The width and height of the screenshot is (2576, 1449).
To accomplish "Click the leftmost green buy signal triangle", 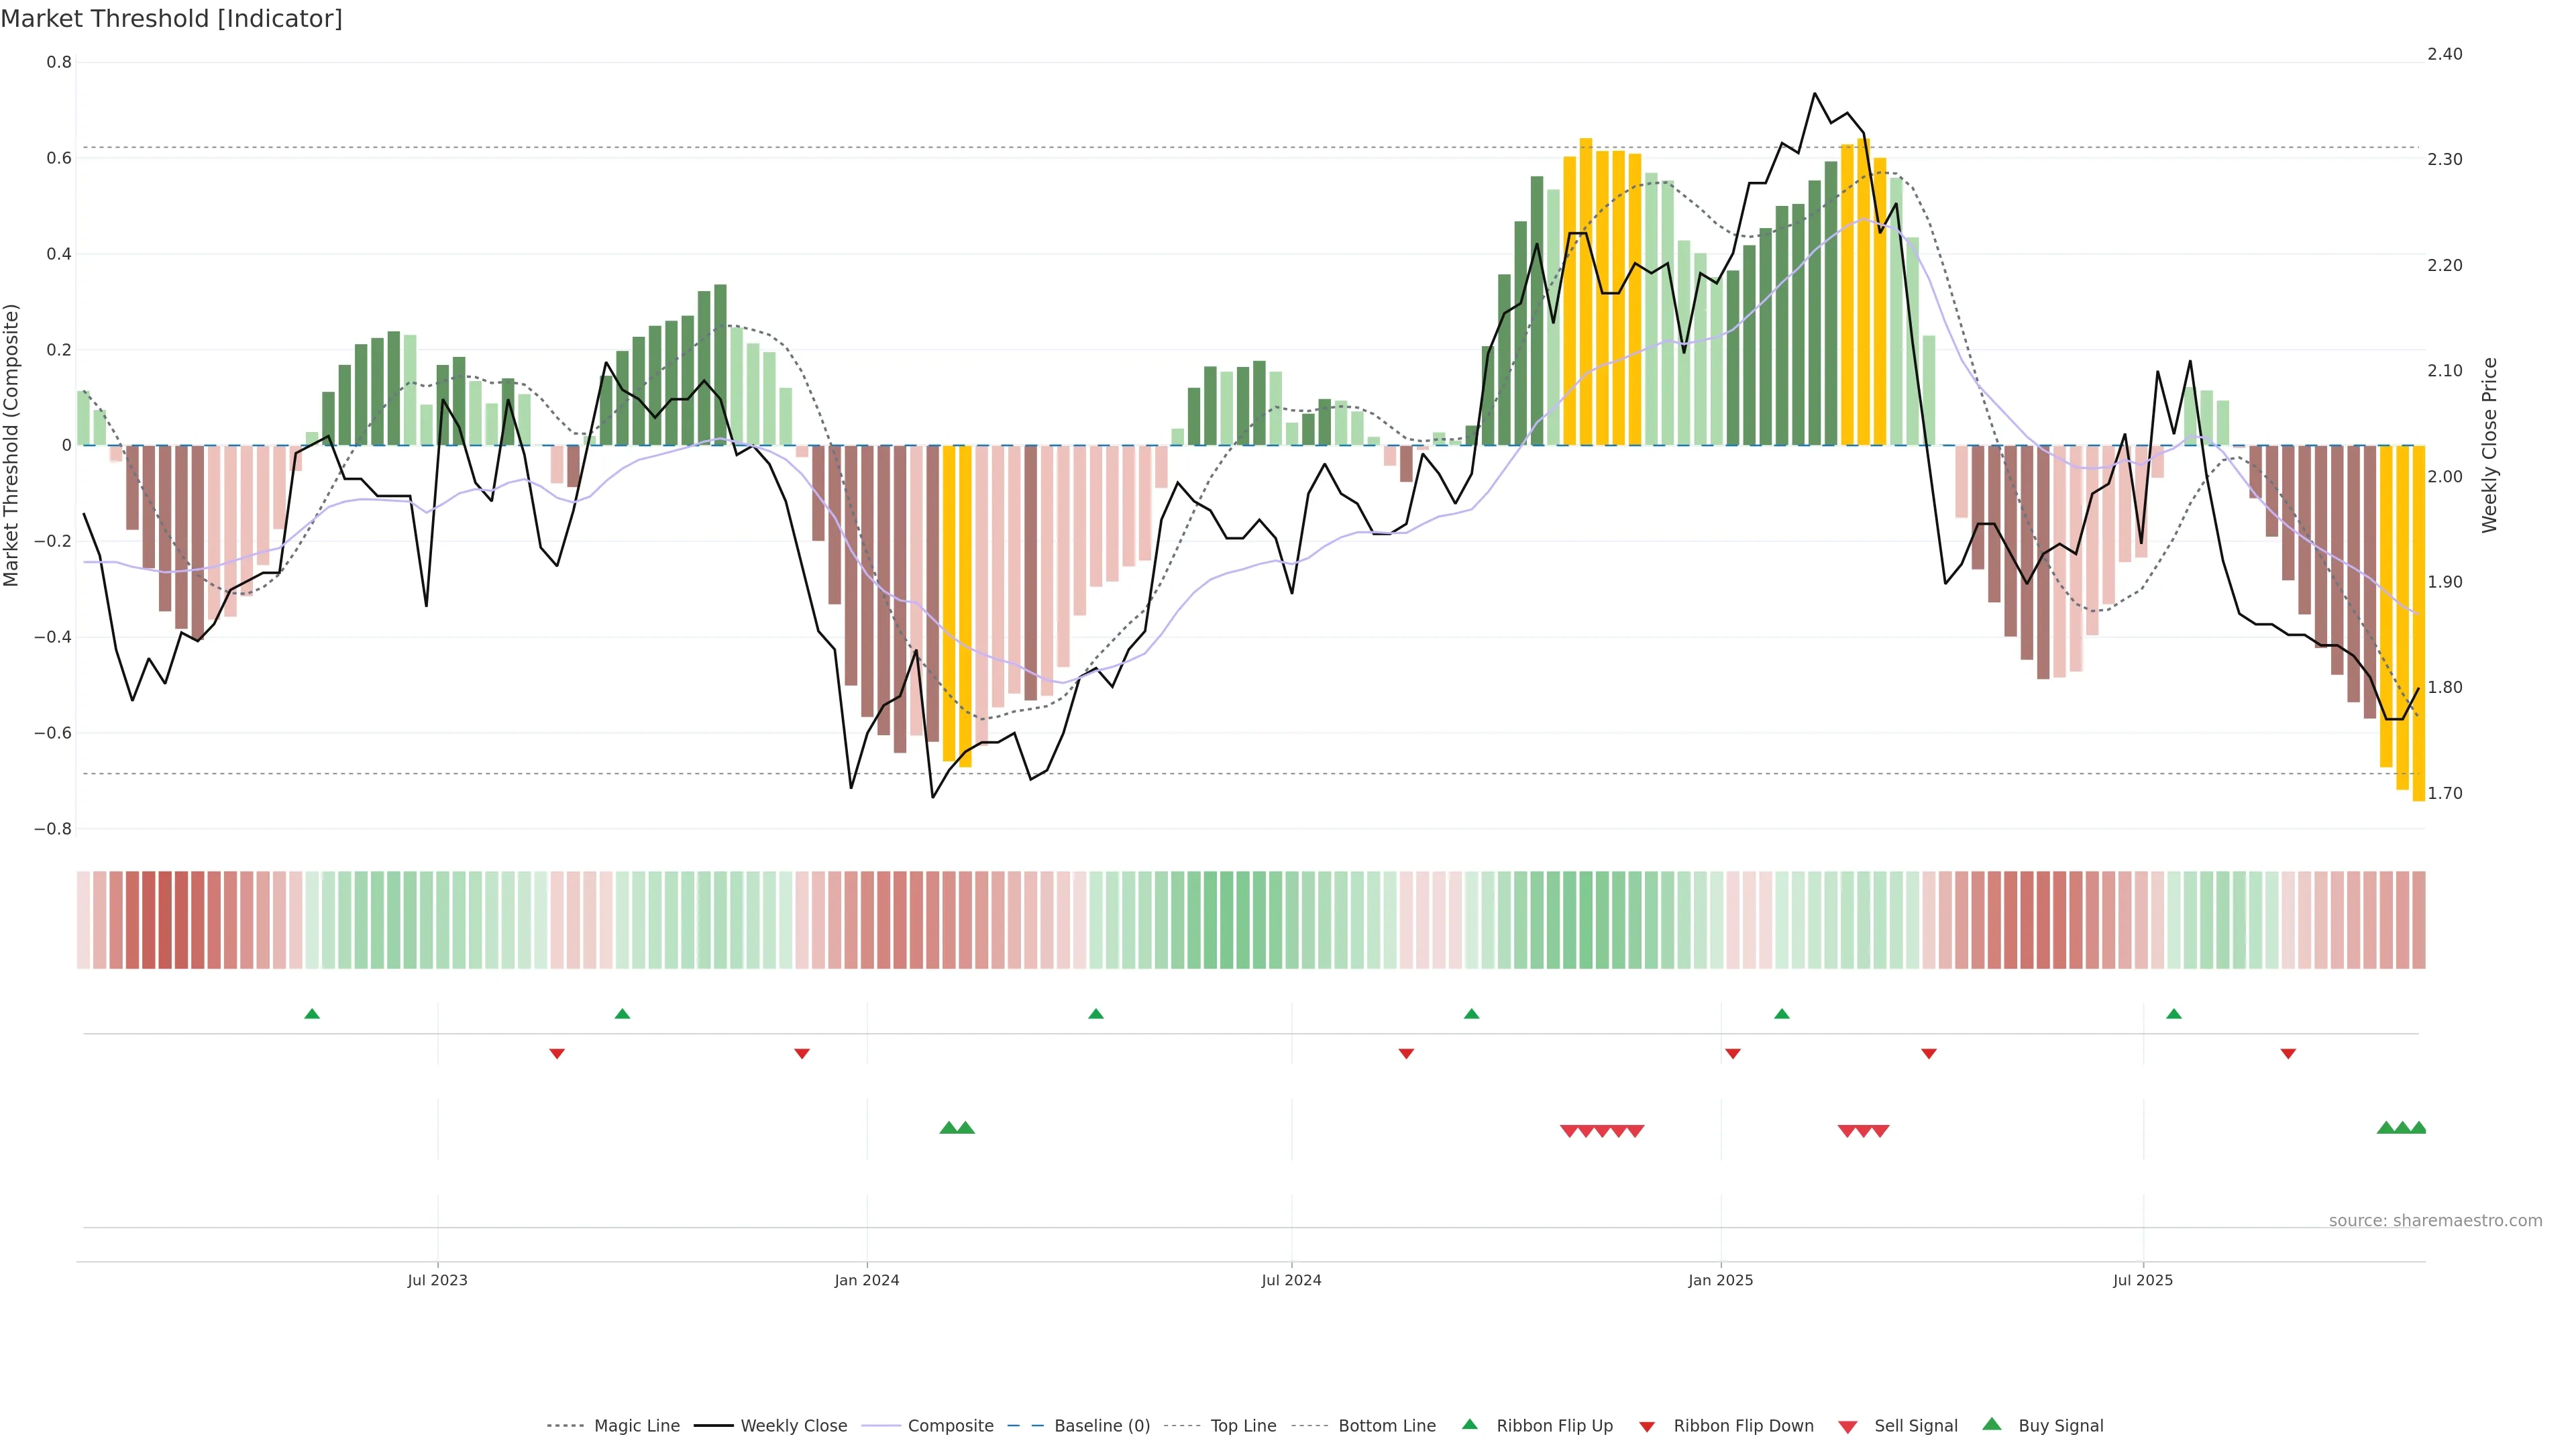I will point(948,1128).
